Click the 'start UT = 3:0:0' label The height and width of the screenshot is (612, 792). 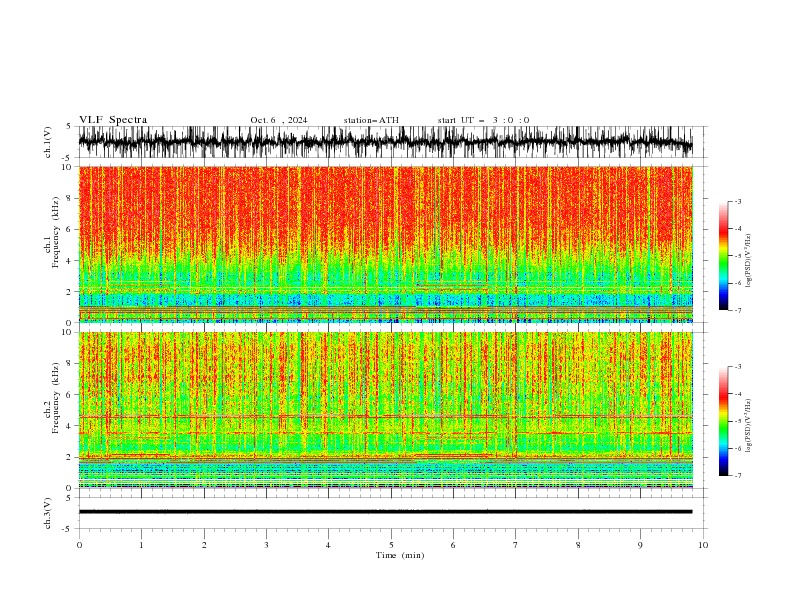click(x=483, y=120)
